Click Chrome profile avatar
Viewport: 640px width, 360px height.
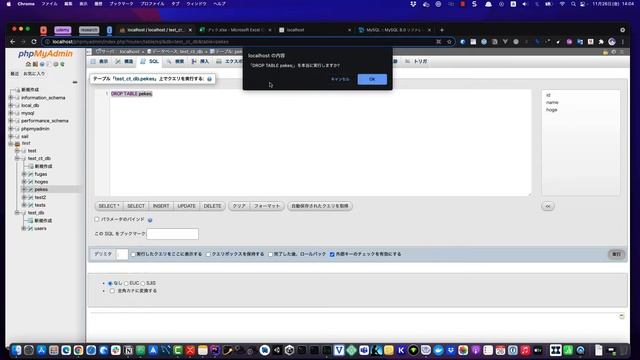pos(612,42)
